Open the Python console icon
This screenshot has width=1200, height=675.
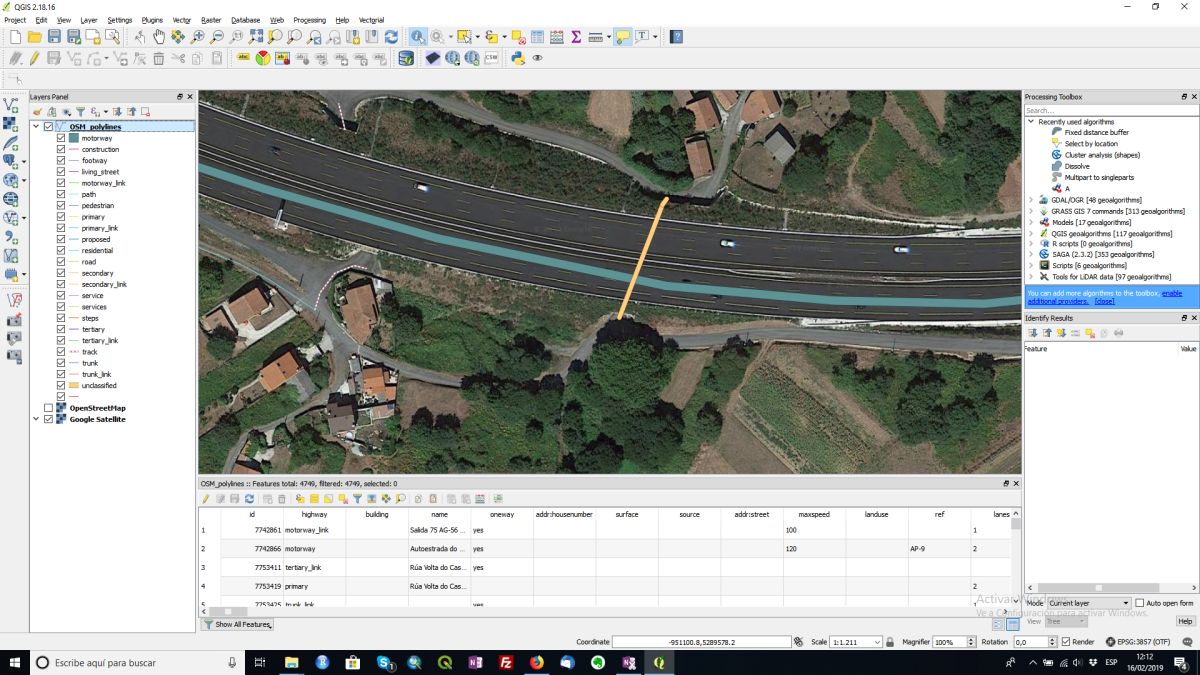tap(518, 58)
